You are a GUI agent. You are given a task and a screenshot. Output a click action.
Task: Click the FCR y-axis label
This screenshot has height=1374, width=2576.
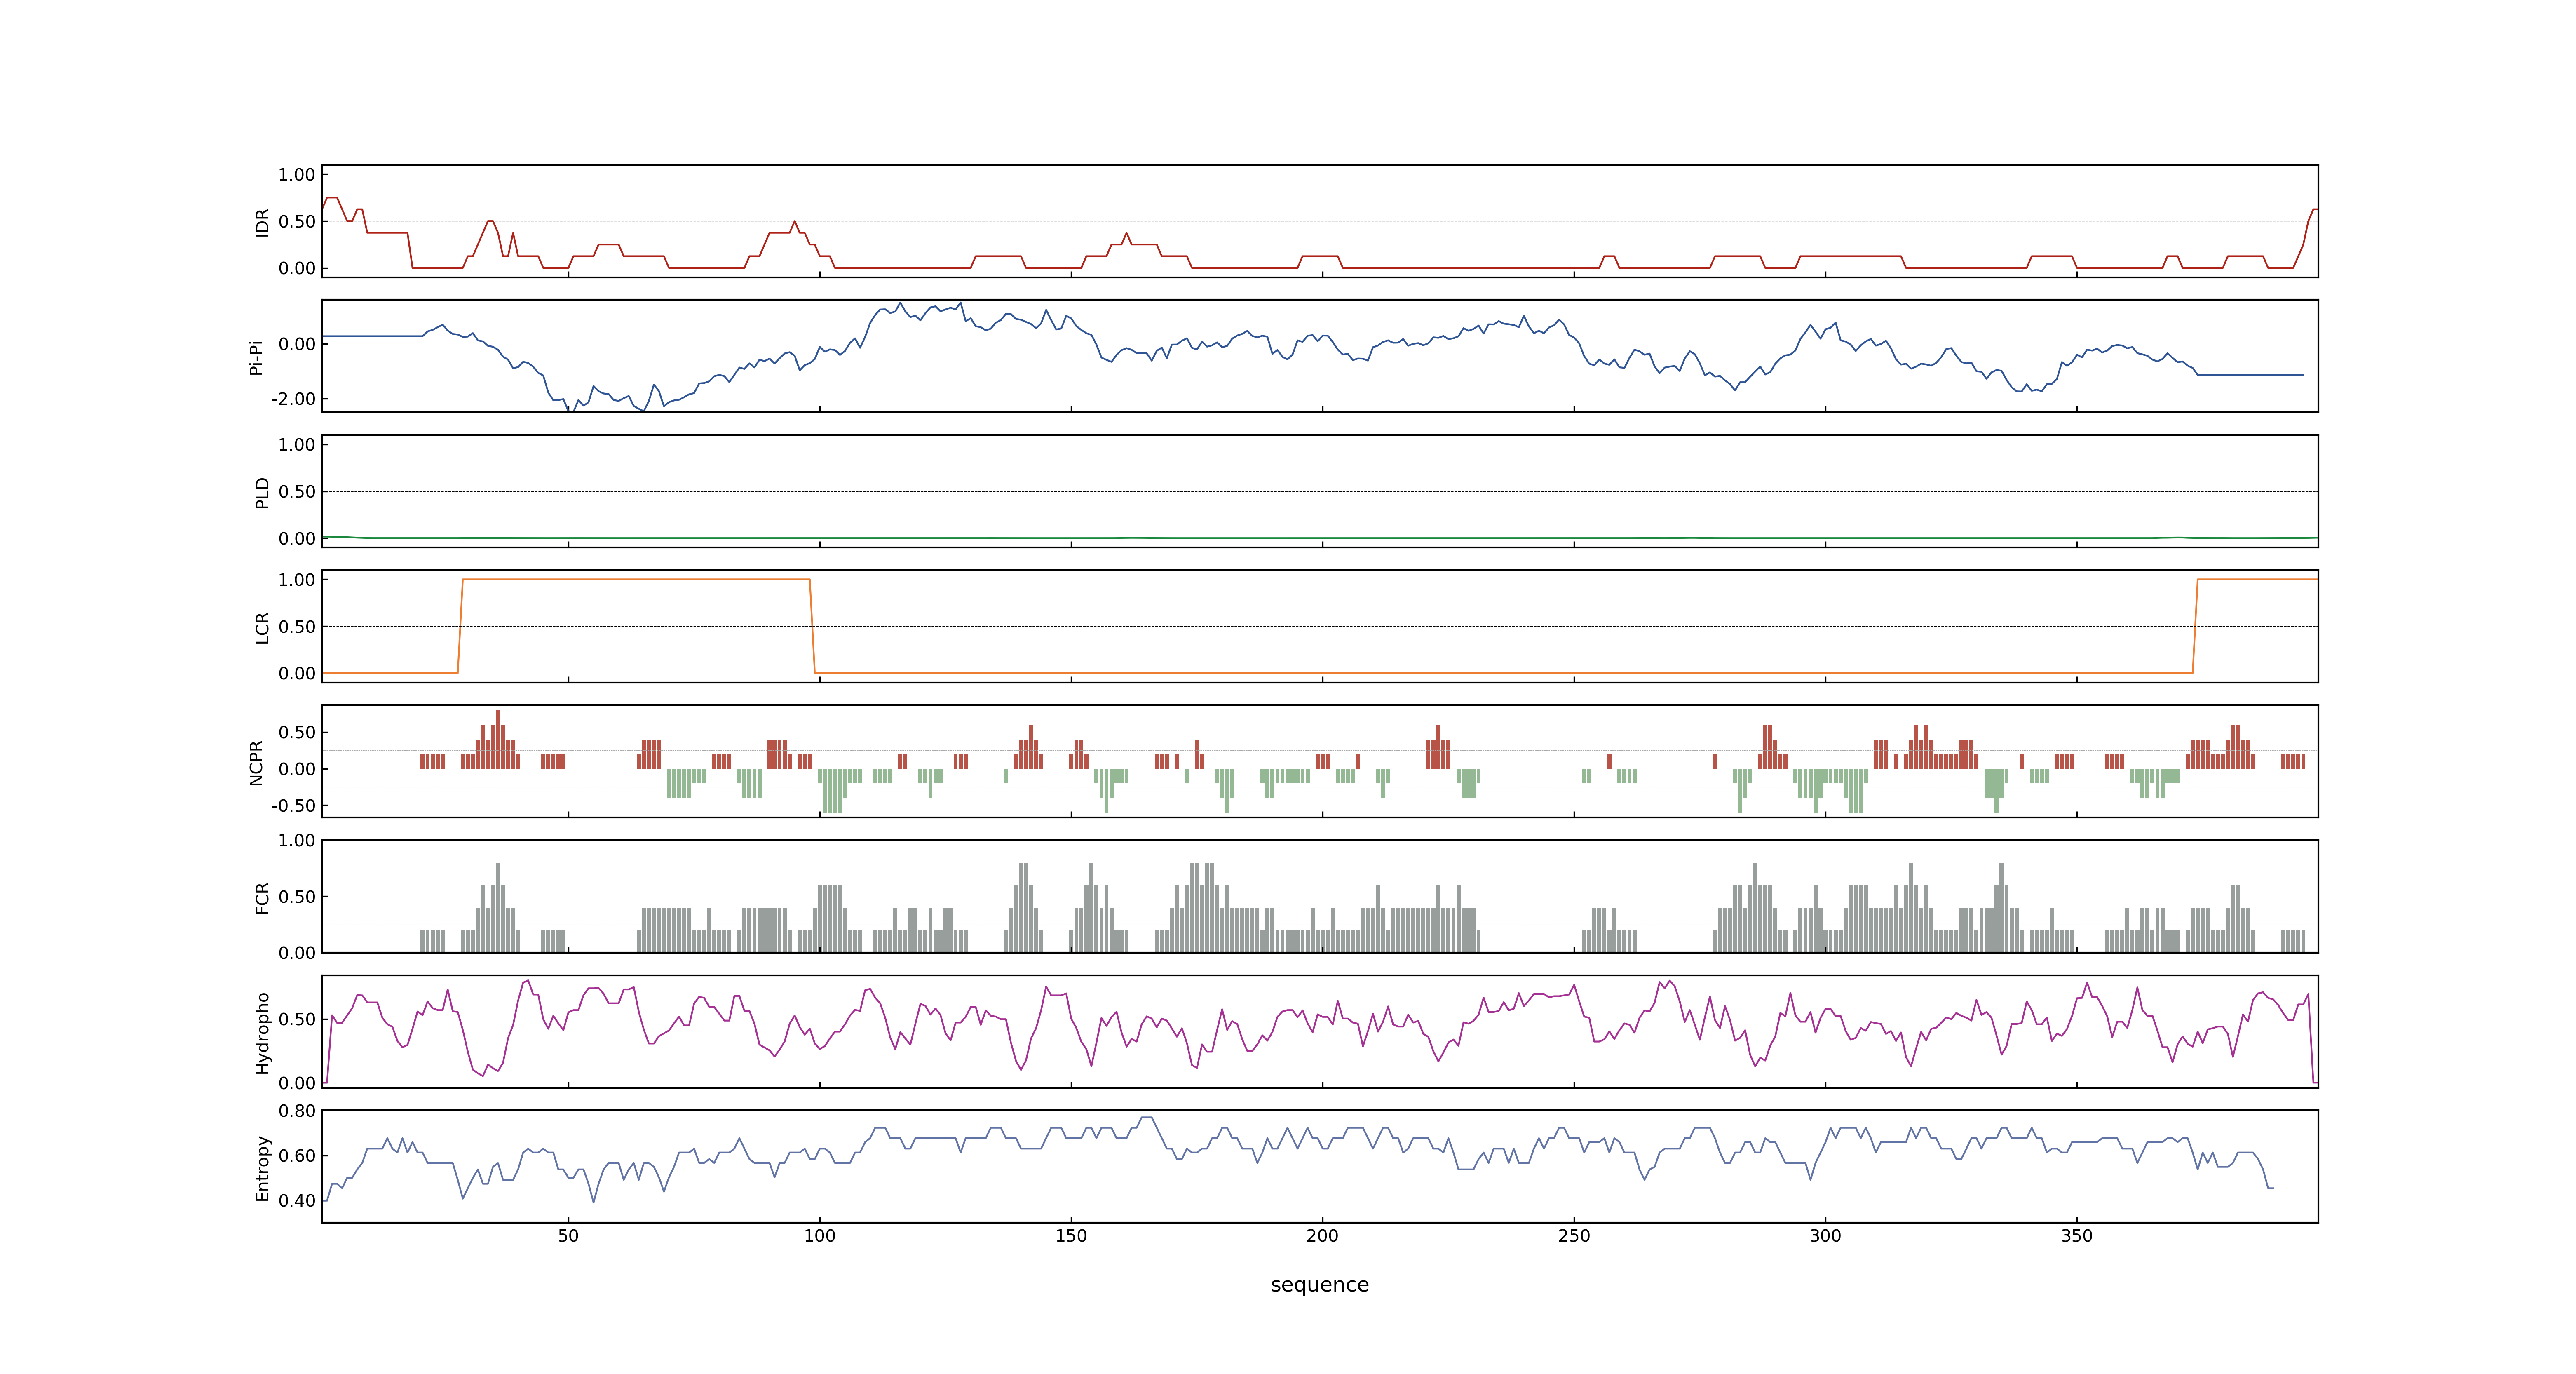pyautogui.click(x=262, y=898)
